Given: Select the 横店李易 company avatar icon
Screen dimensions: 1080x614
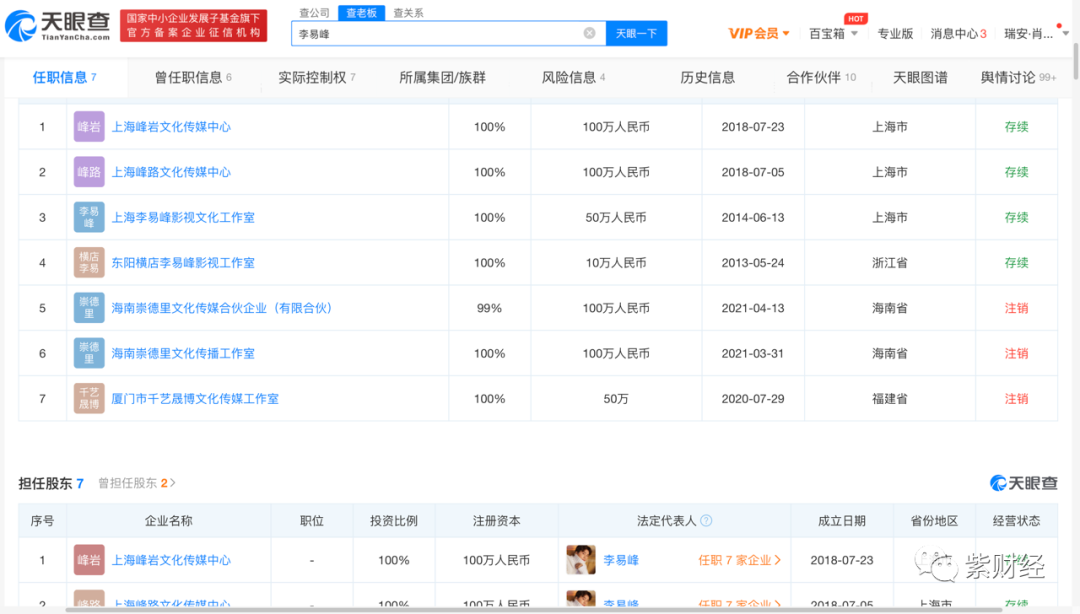Looking at the screenshot, I should click(88, 262).
